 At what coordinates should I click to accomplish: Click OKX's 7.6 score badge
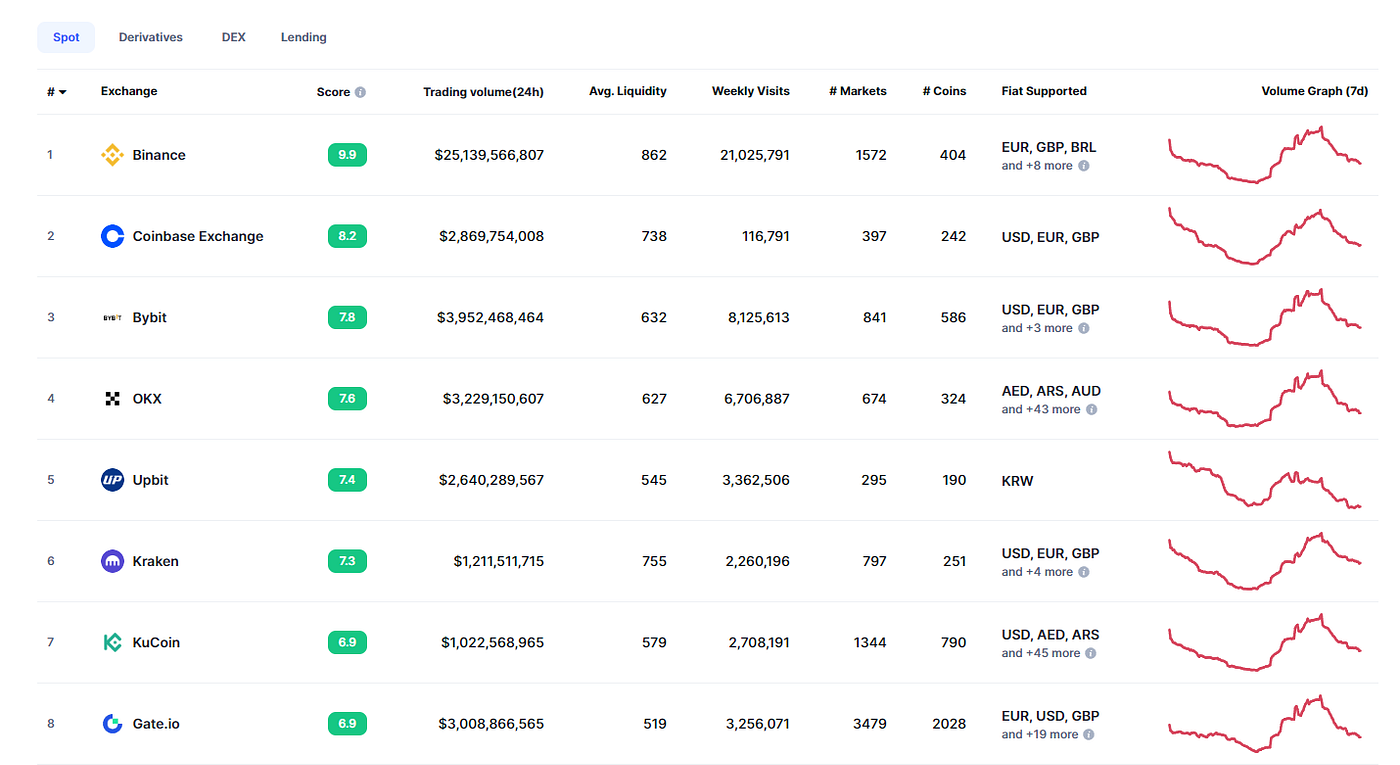347,398
